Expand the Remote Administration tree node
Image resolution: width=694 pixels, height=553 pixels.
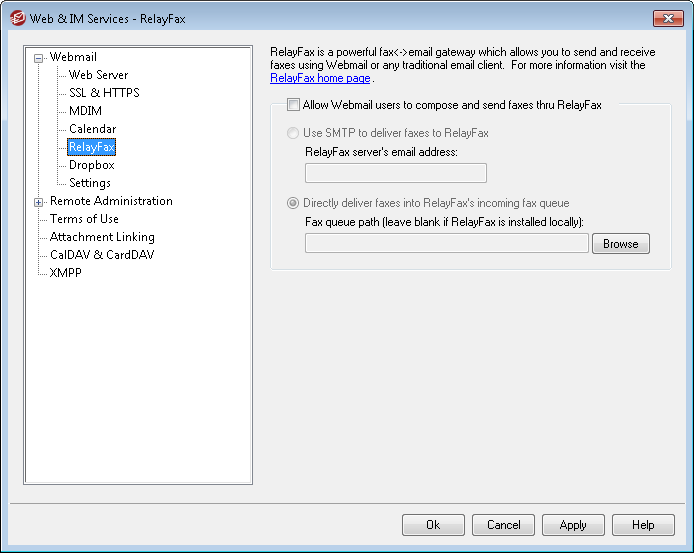tap(39, 202)
